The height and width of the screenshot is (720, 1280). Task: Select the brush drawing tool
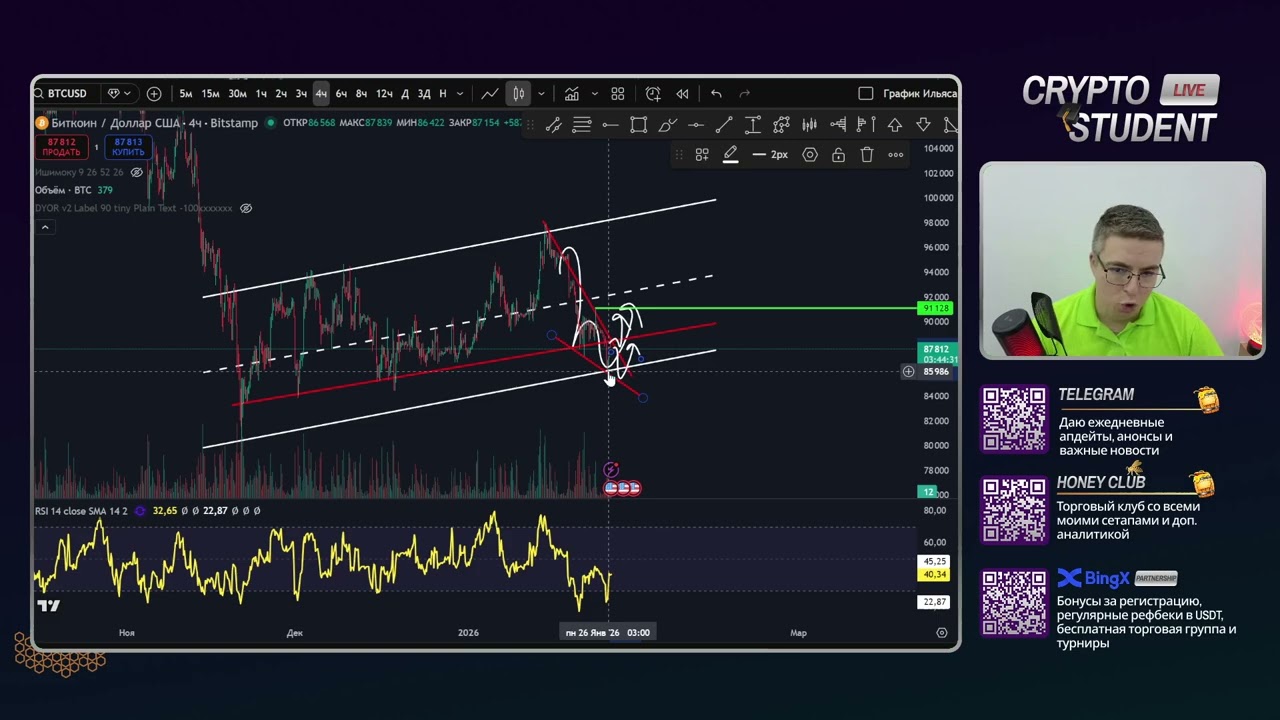coord(667,125)
